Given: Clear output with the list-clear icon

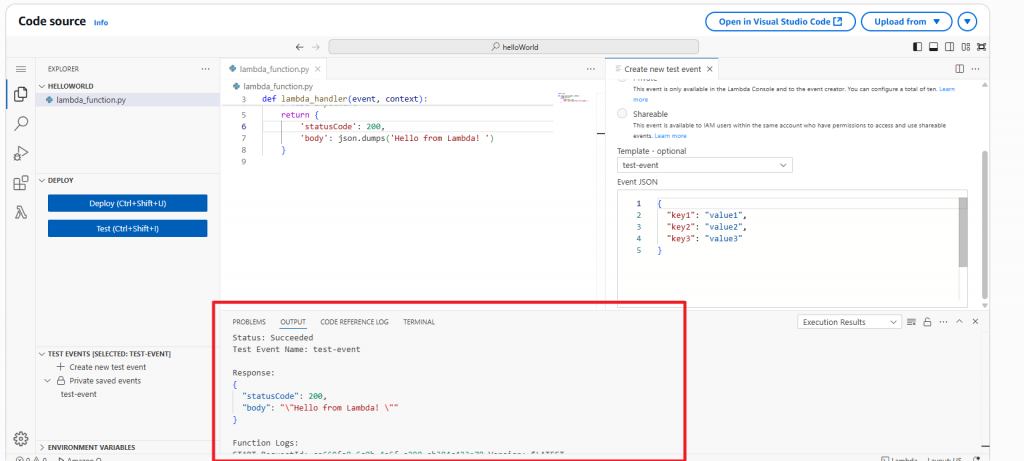Looking at the screenshot, I should [x=912, y=322].
